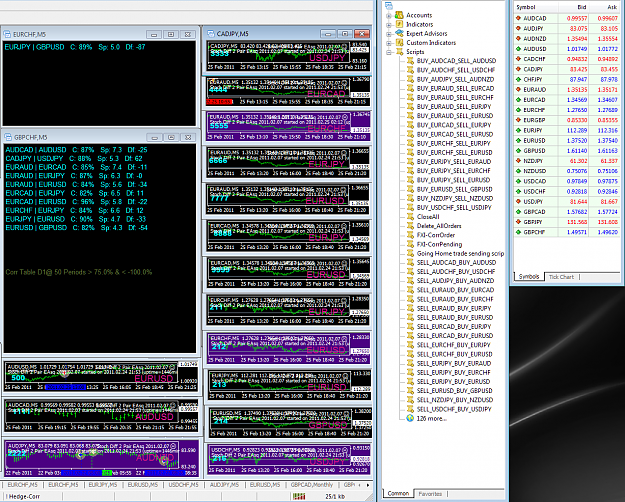Click the Symbol column header
The width and height of the screenshot is (625, 502).
click(x=535, y=7)
